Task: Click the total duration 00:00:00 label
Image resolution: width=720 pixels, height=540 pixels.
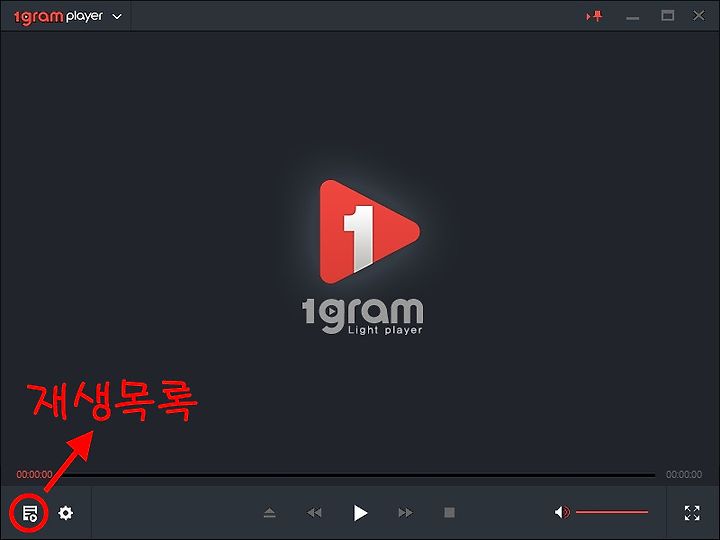Action: click(x=684, y=474)
